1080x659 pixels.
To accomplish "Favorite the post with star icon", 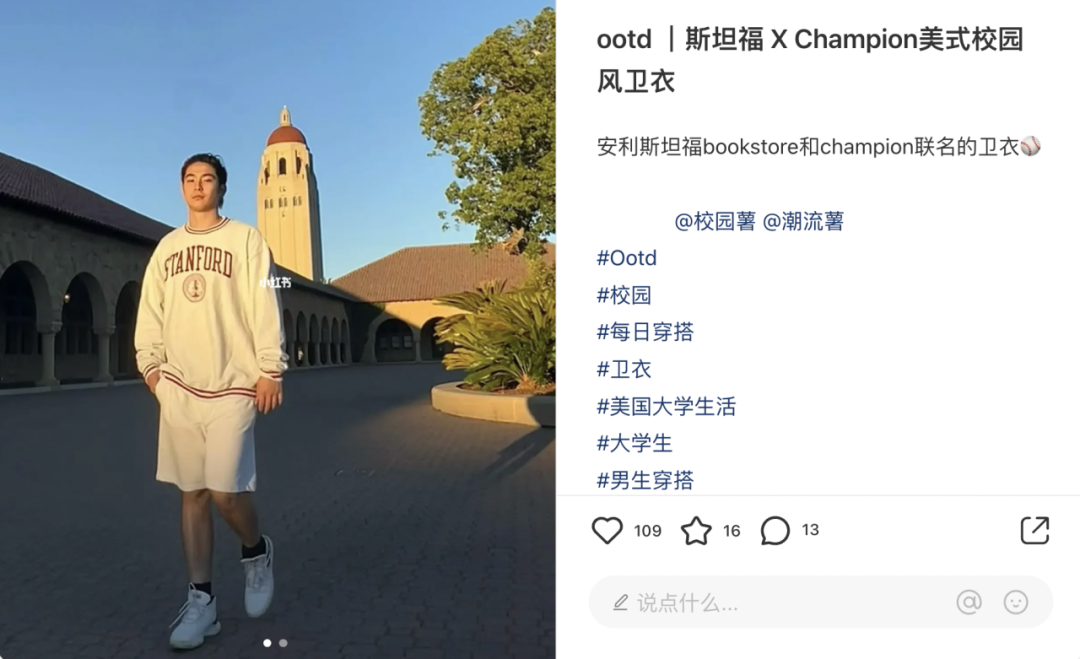I will (696, 531).
